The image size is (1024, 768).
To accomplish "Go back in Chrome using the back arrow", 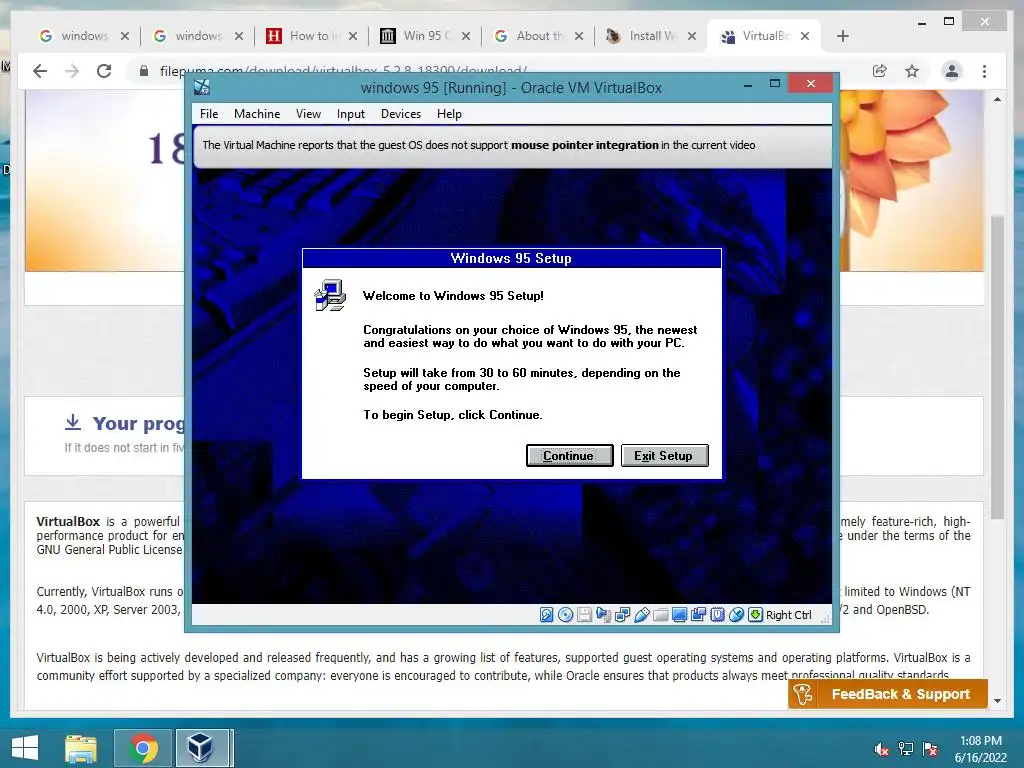I will [x=40, y=71].
